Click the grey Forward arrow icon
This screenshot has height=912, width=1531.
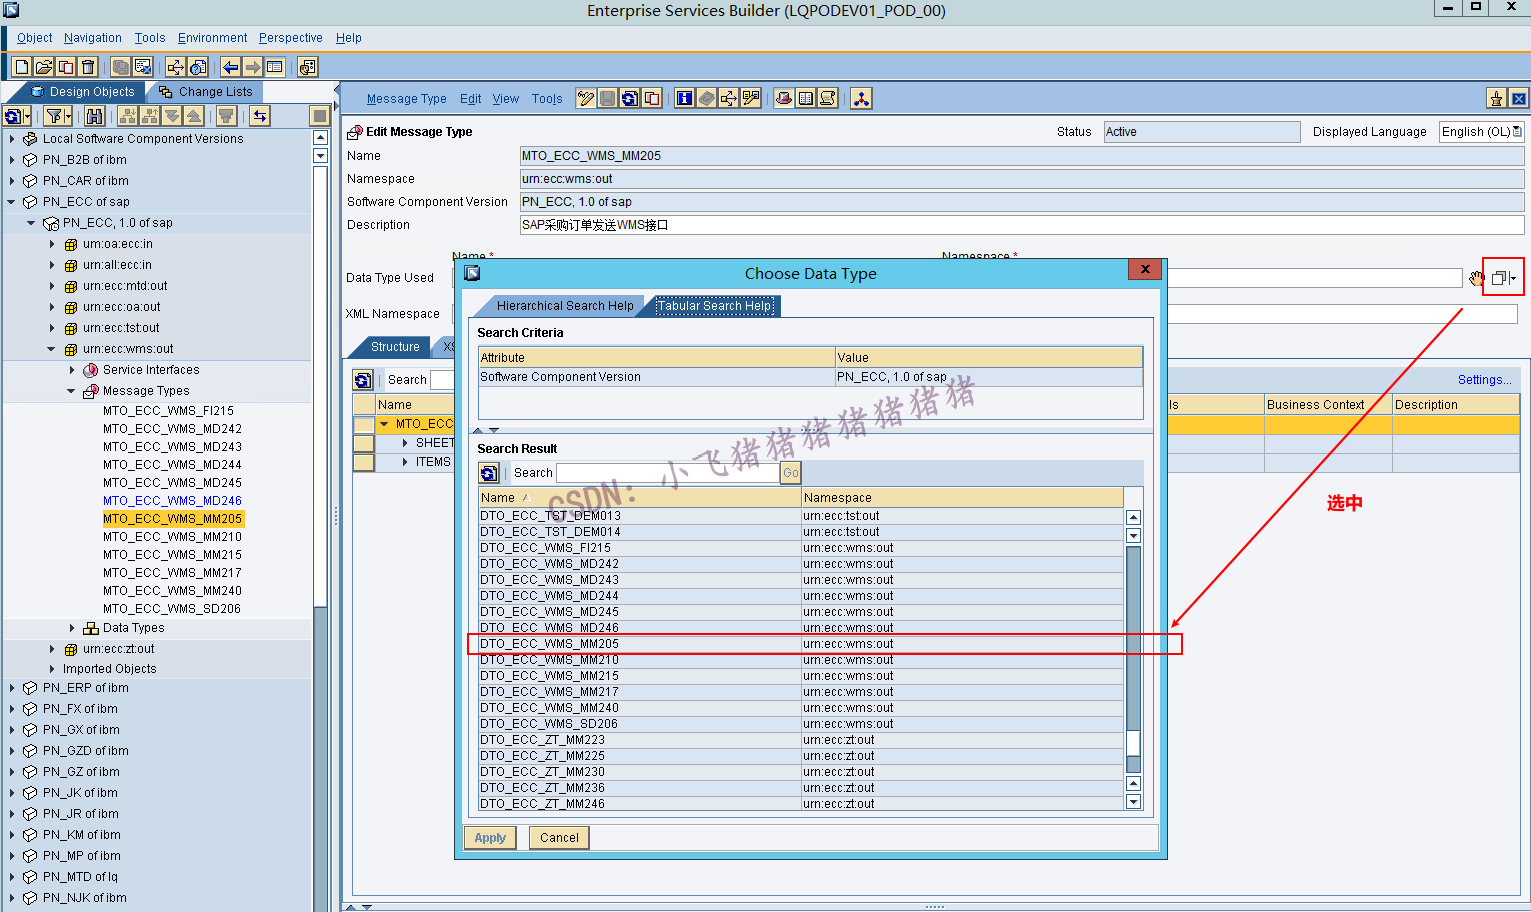pyautogui.click(x=253, y=67)
